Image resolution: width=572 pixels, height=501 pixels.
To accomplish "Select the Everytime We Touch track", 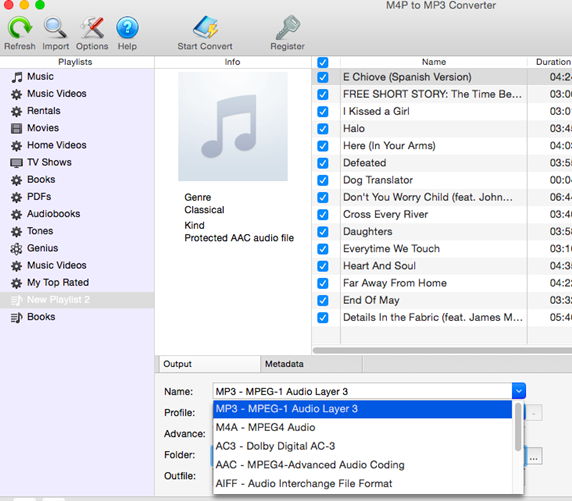I will 441,249.
